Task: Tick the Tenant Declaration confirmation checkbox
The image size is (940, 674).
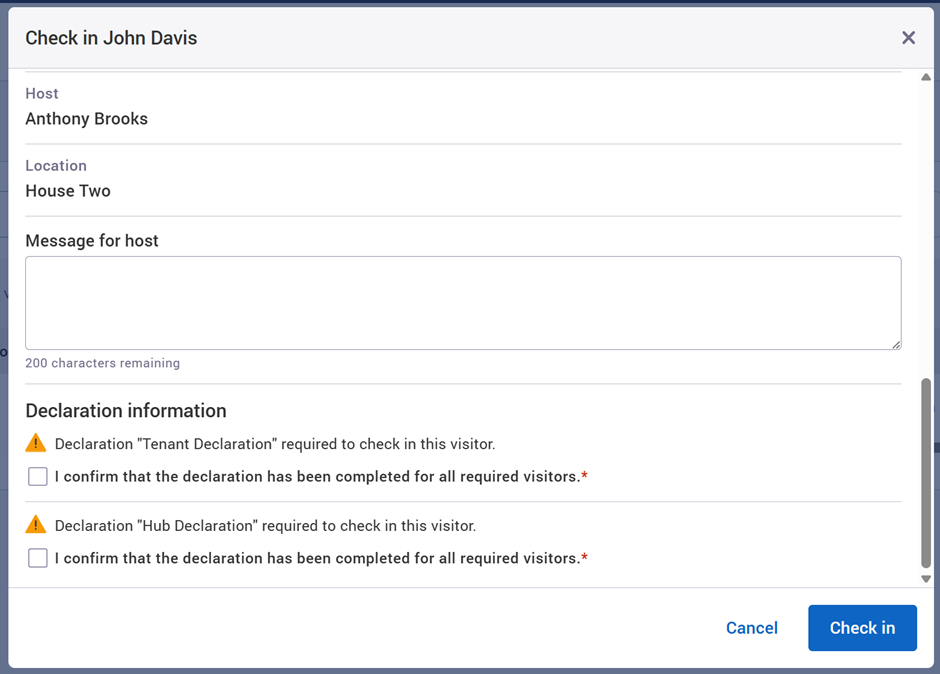Action: [x=38, y=477]
